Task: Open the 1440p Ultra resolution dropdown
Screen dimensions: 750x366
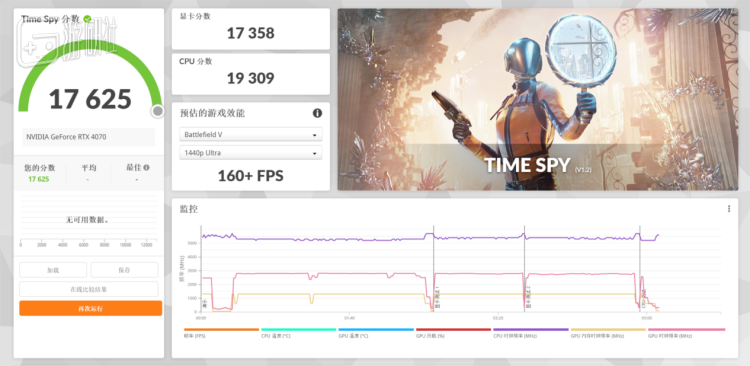Action: [x=251, y=153]
